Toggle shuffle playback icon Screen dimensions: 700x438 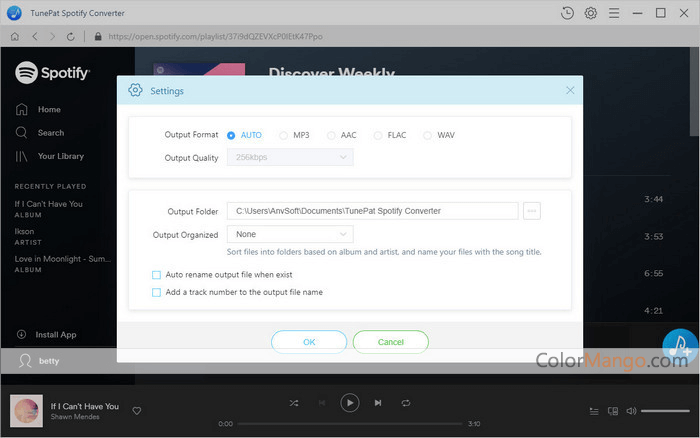(293, 402)
